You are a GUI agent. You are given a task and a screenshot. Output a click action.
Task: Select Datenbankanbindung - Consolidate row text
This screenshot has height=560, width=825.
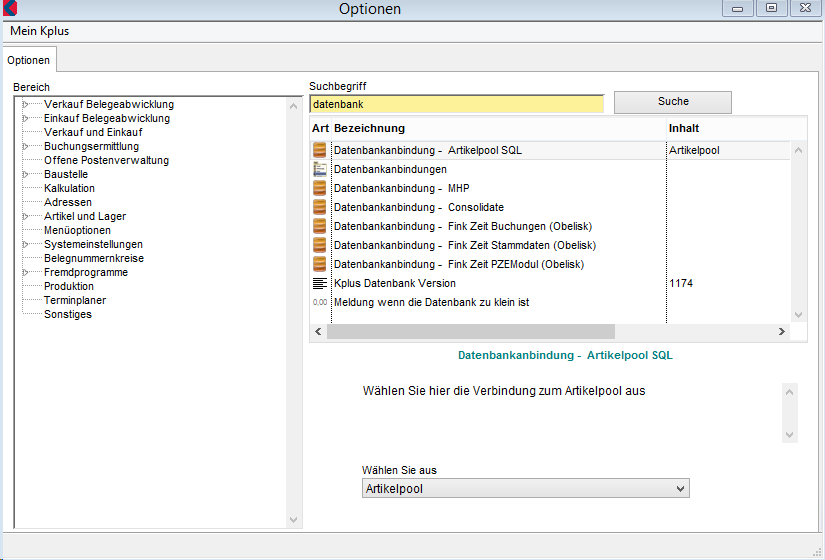point(419,207)
